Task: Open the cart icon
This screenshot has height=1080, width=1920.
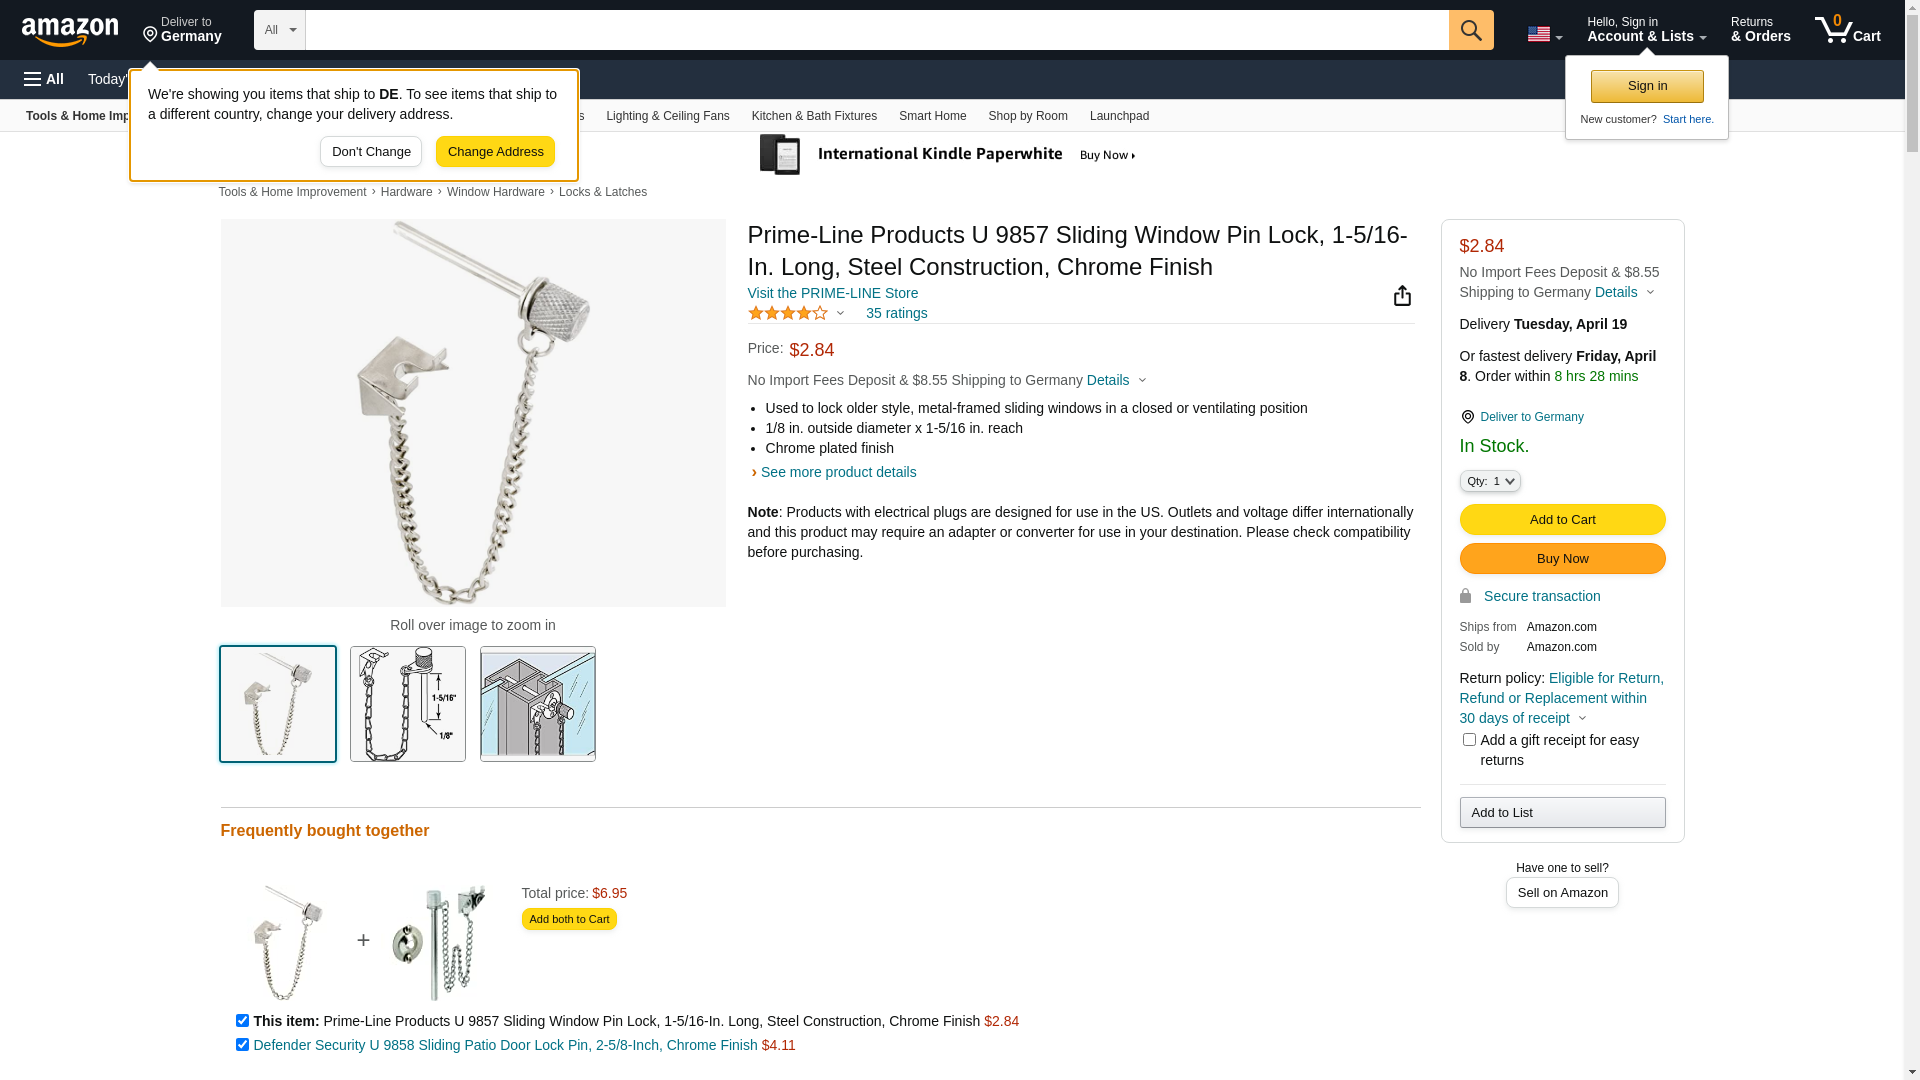Action: 1848,30
